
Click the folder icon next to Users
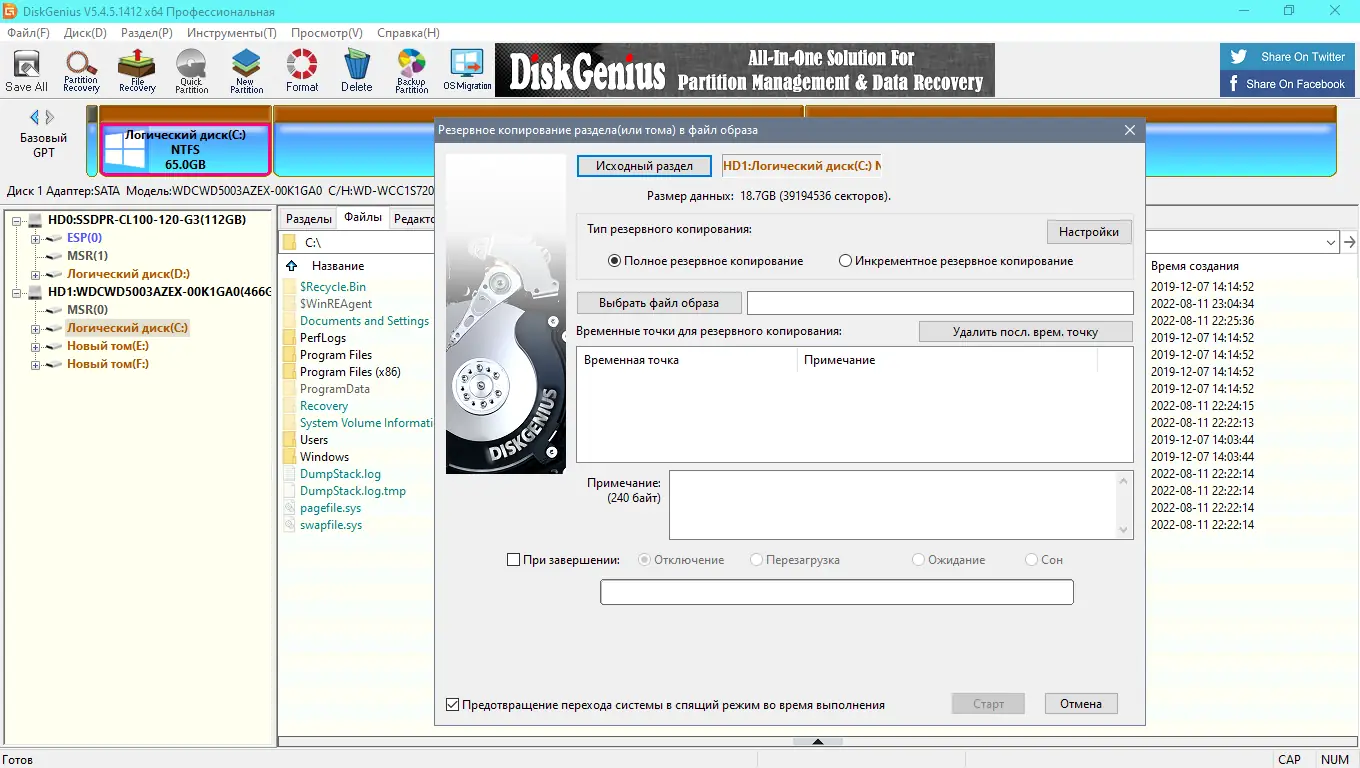coord(290,440)
